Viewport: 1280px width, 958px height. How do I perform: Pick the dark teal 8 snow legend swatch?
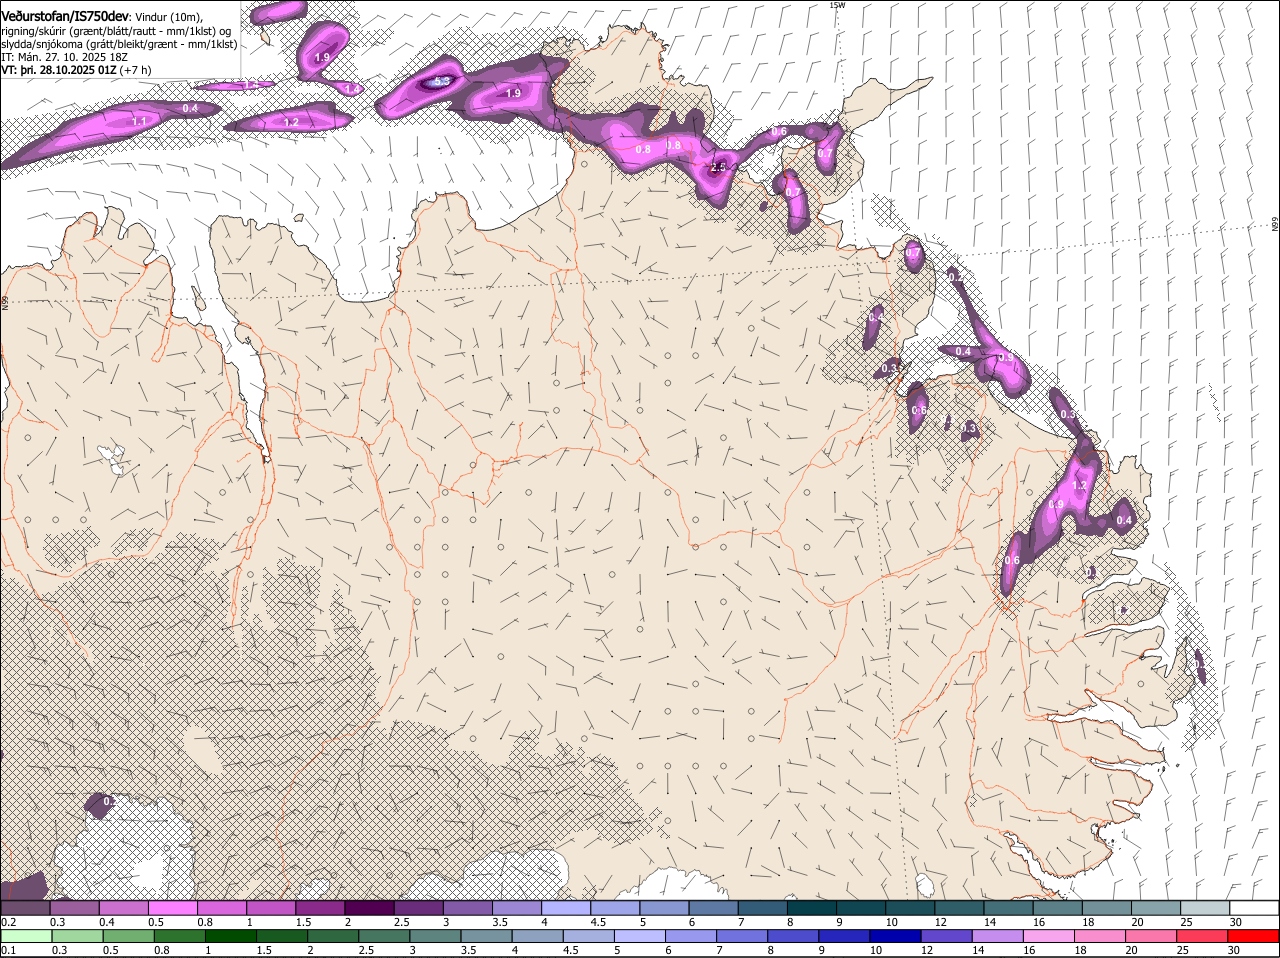pyautogui.click(x=813, y=907)
